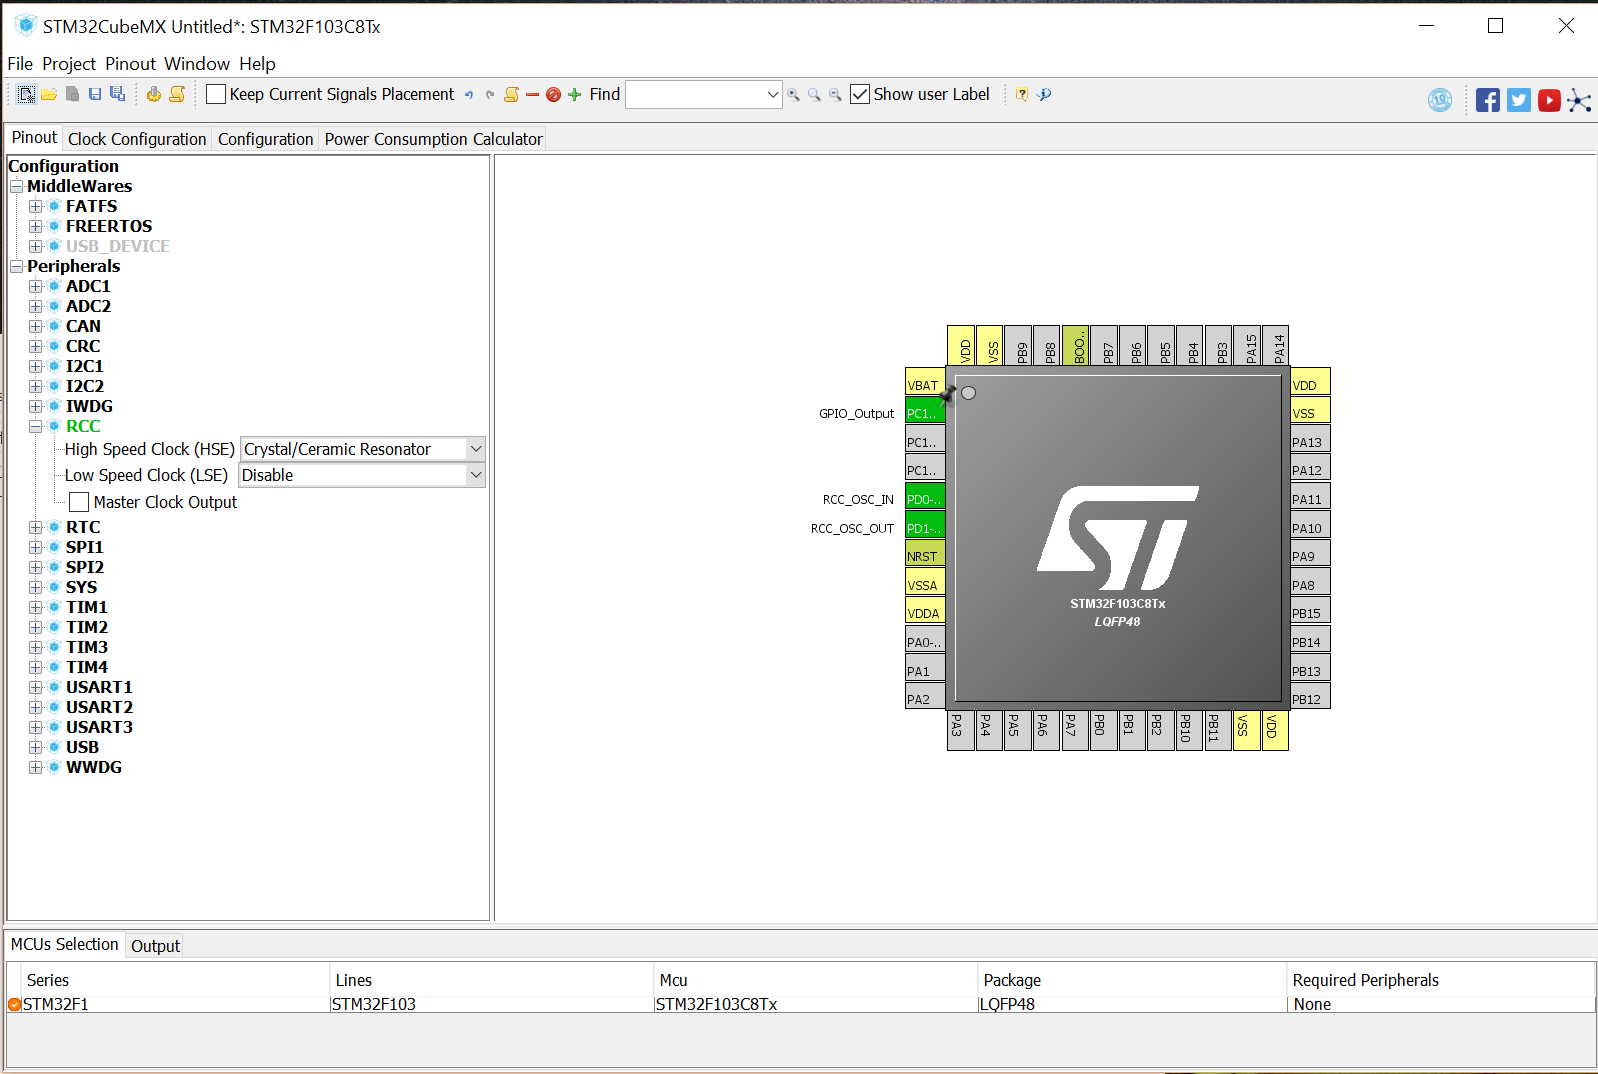
Task: Click the green PC1.. GPIO_Output pin
Action: 924,412
